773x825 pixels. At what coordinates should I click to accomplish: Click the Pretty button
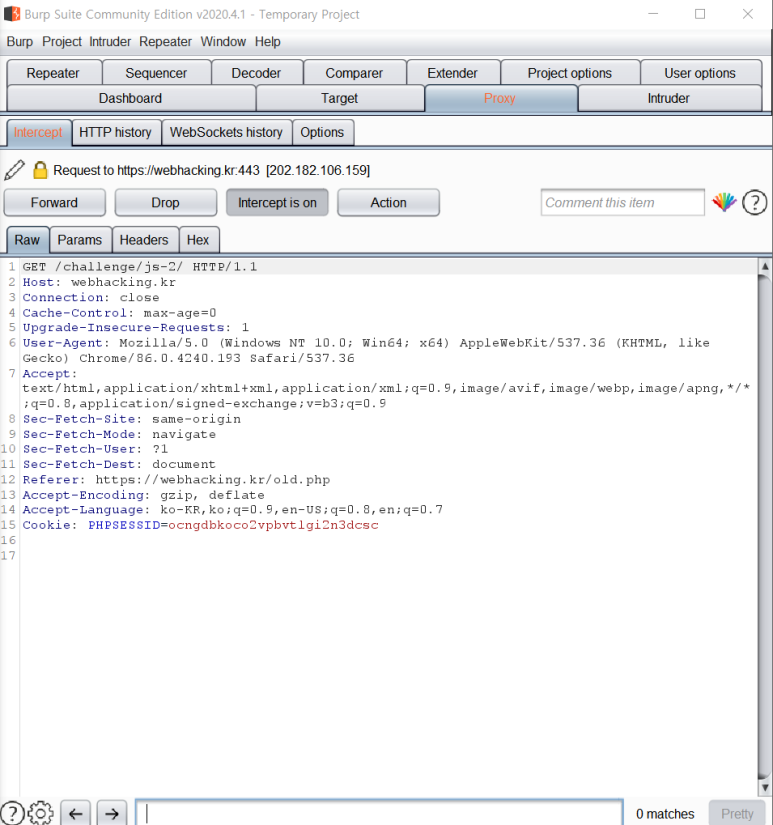pyautogui.click(x=737, y=813)
